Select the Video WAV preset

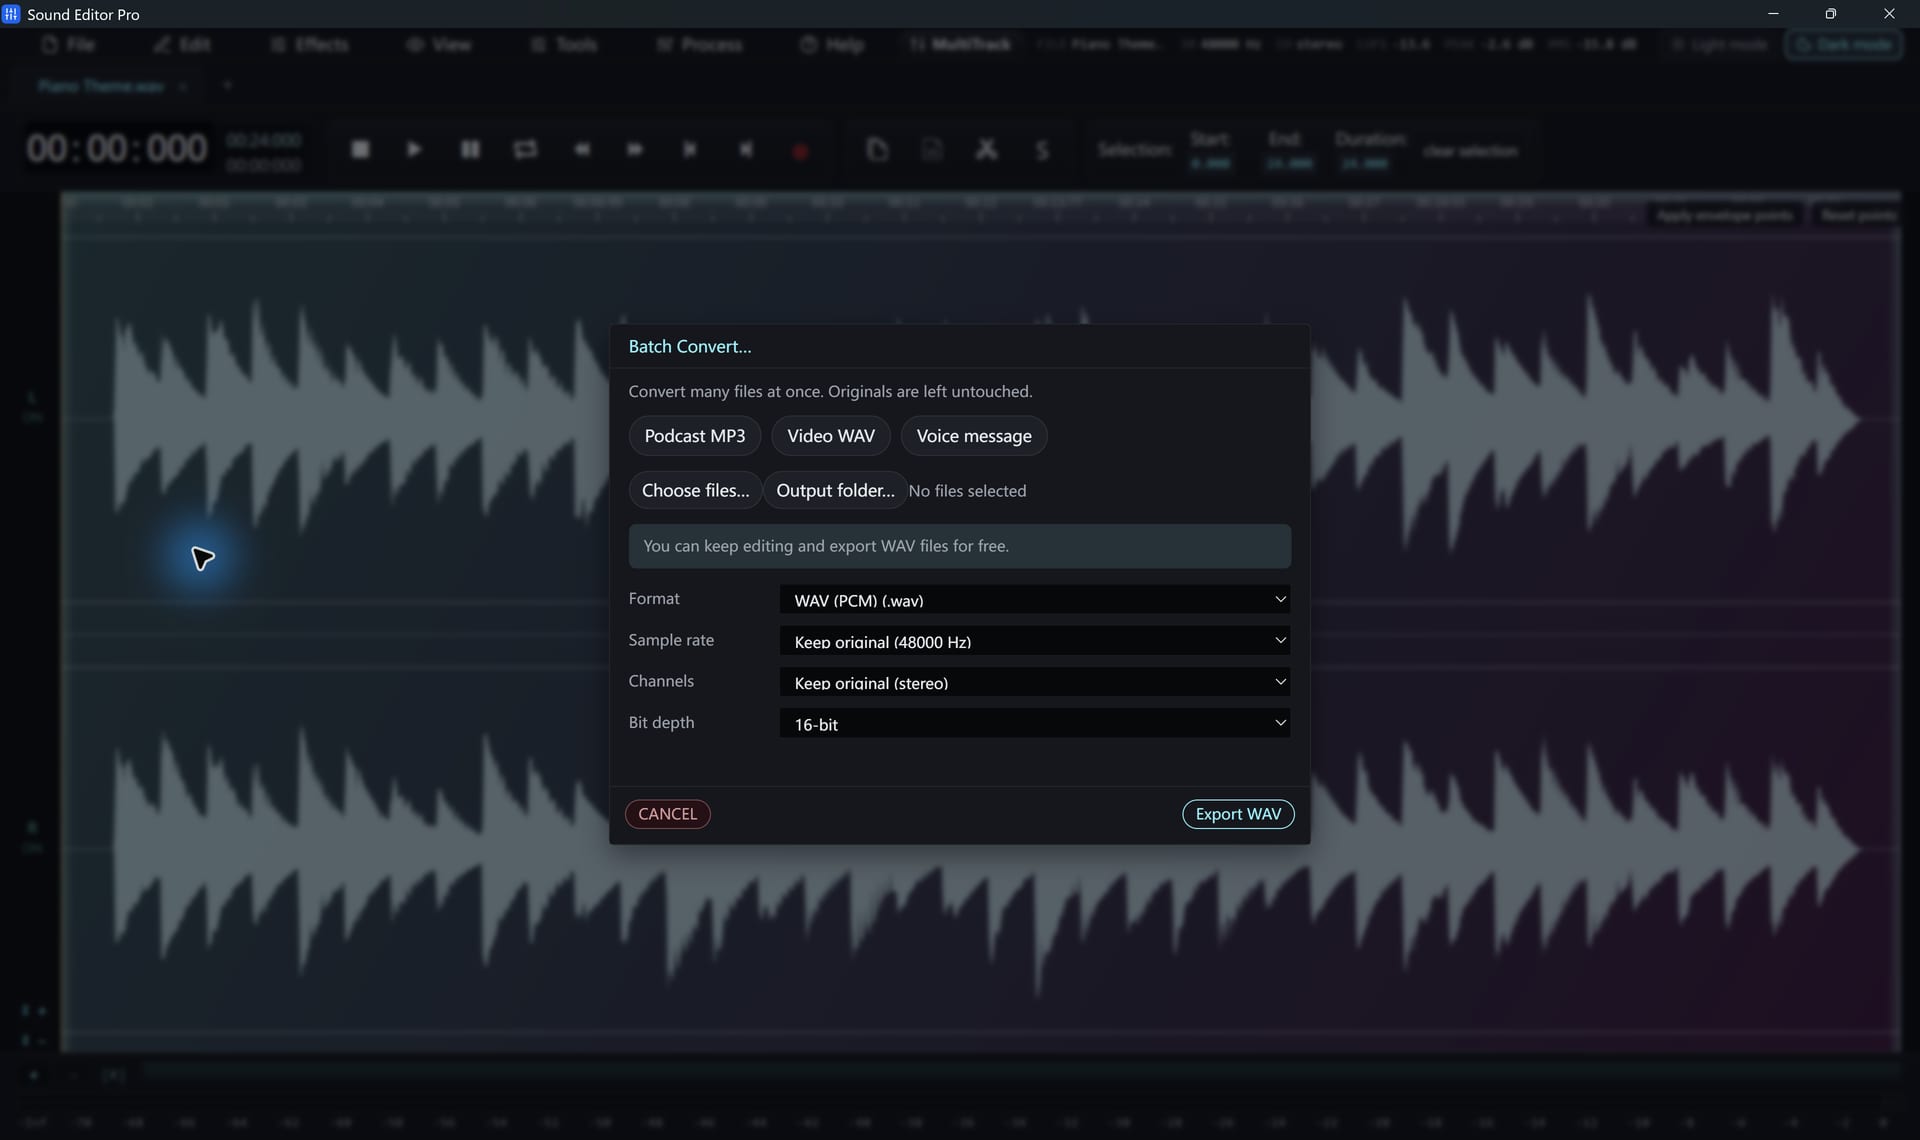point(830,436)
